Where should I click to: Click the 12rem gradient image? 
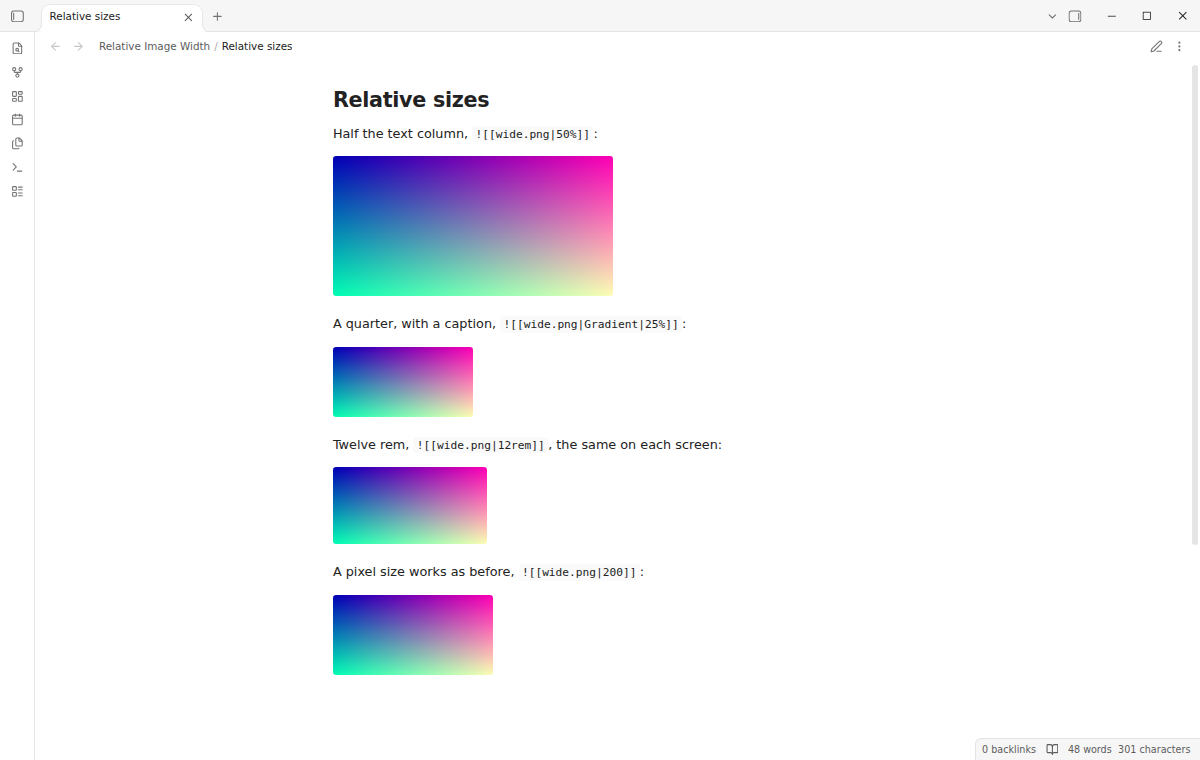410,506
